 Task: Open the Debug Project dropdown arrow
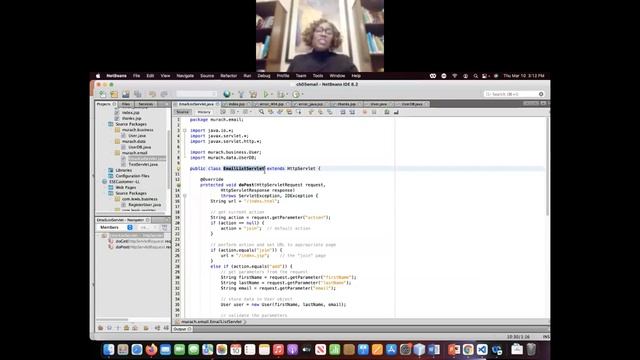point(287,95)
